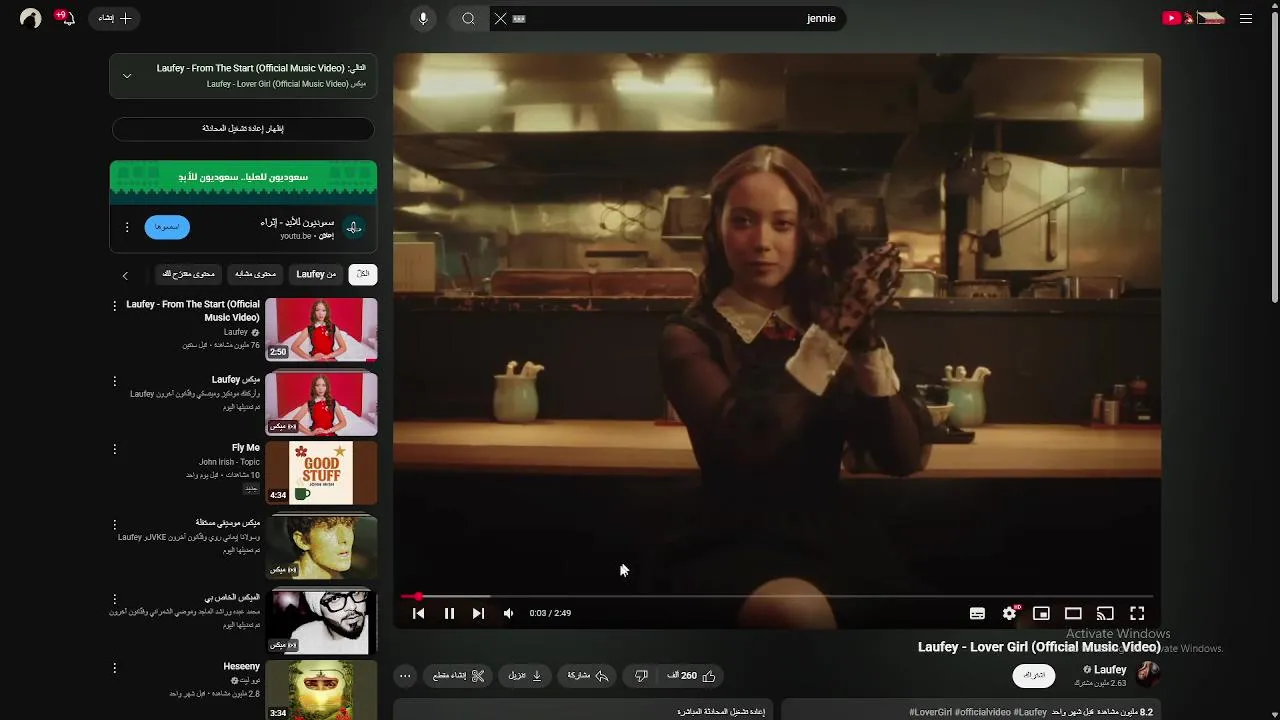This screenshot has height=720, width=1280.
Task: Create a clip (إنشاء مقطع)
Action: pos(458,676)
